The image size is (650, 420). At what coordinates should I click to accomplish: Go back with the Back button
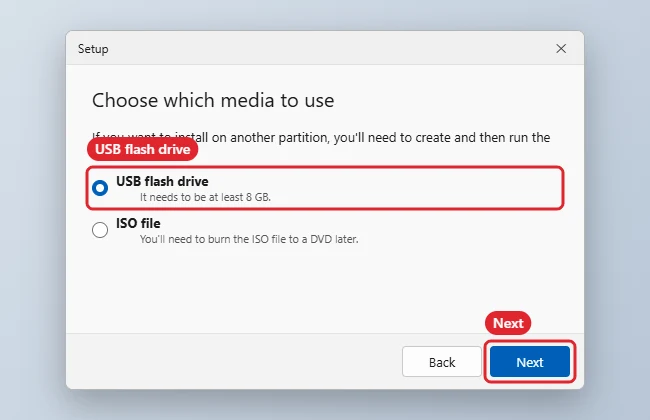[441, 362]
